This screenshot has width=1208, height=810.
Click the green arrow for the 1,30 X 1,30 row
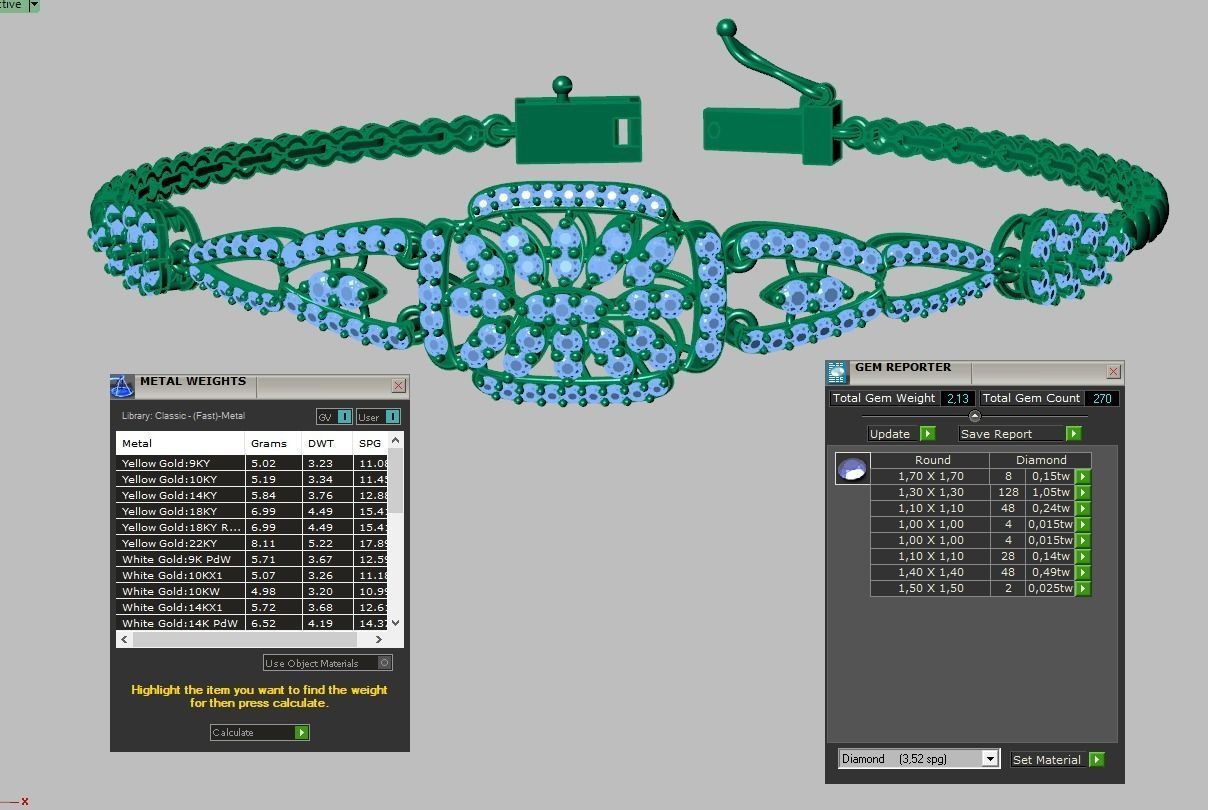1083,493
